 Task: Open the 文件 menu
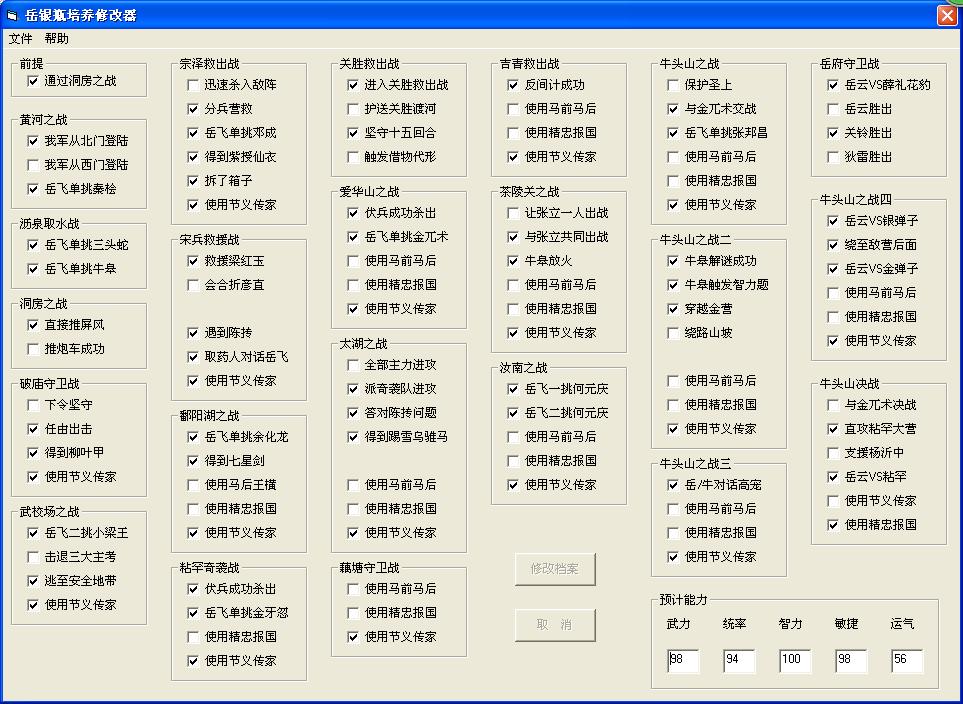[20, 38]
